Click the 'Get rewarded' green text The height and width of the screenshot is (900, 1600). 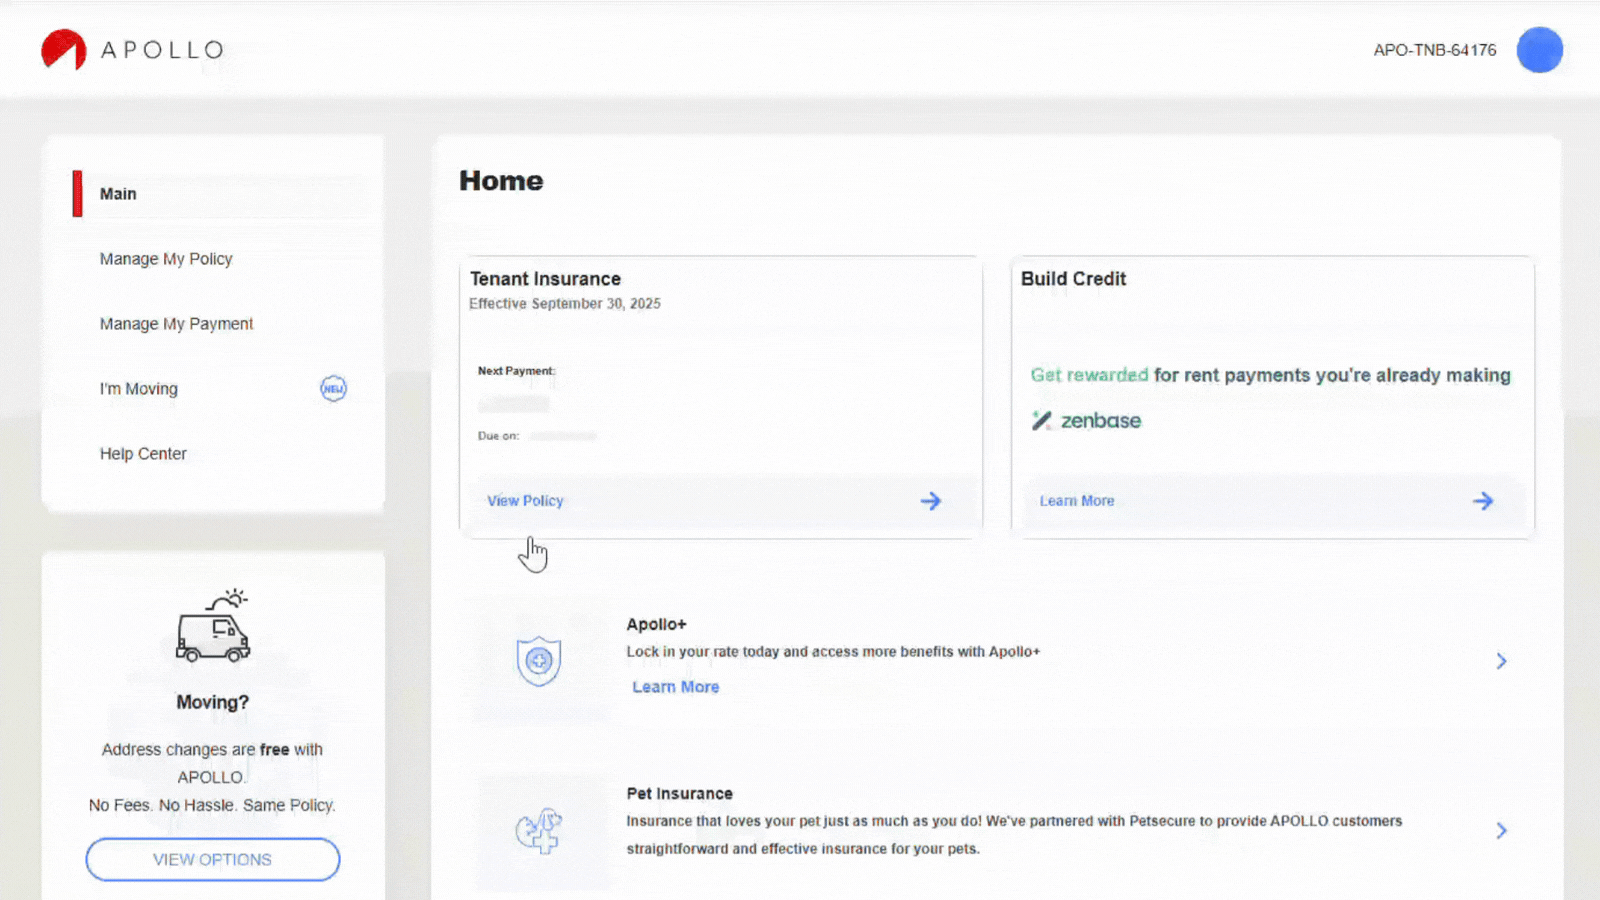pyautogui.click(x=1089, y=375)
